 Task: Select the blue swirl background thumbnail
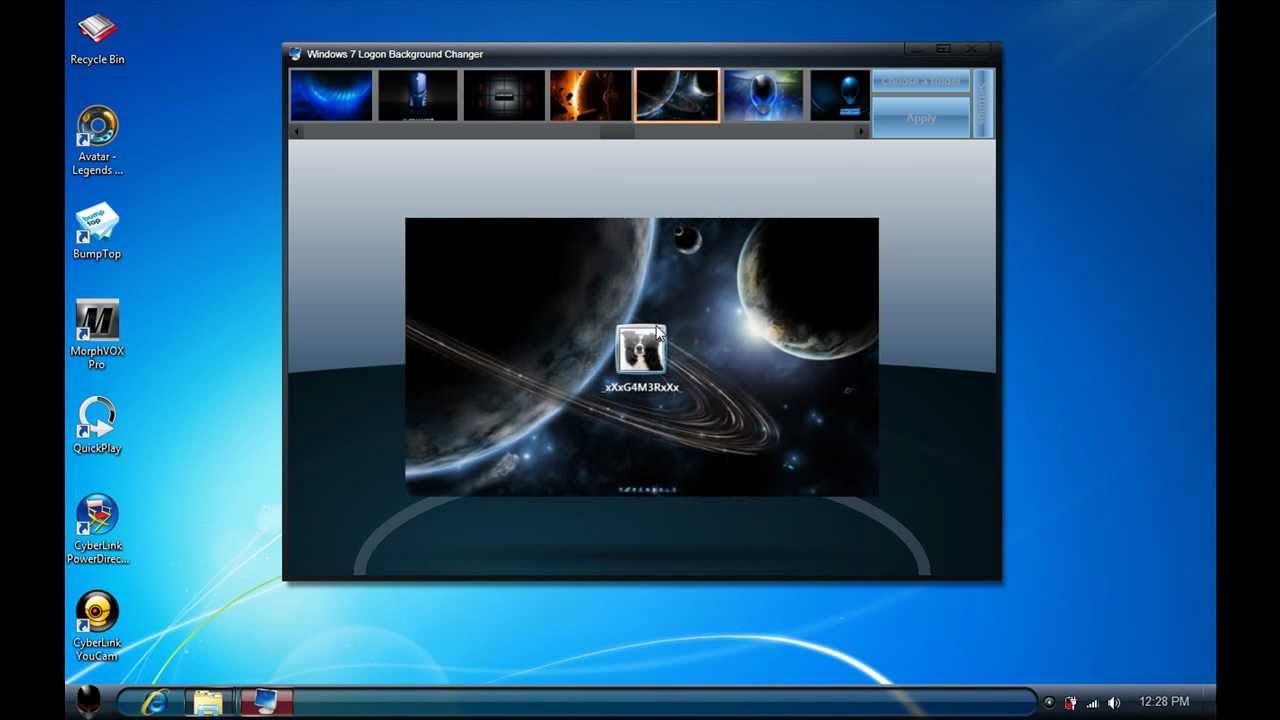point(331,95)
